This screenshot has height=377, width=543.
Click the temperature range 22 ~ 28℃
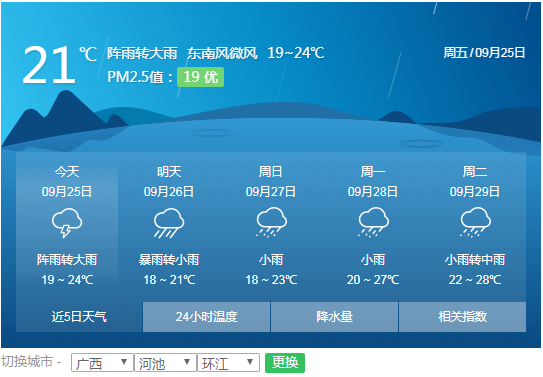pos(475,280)
